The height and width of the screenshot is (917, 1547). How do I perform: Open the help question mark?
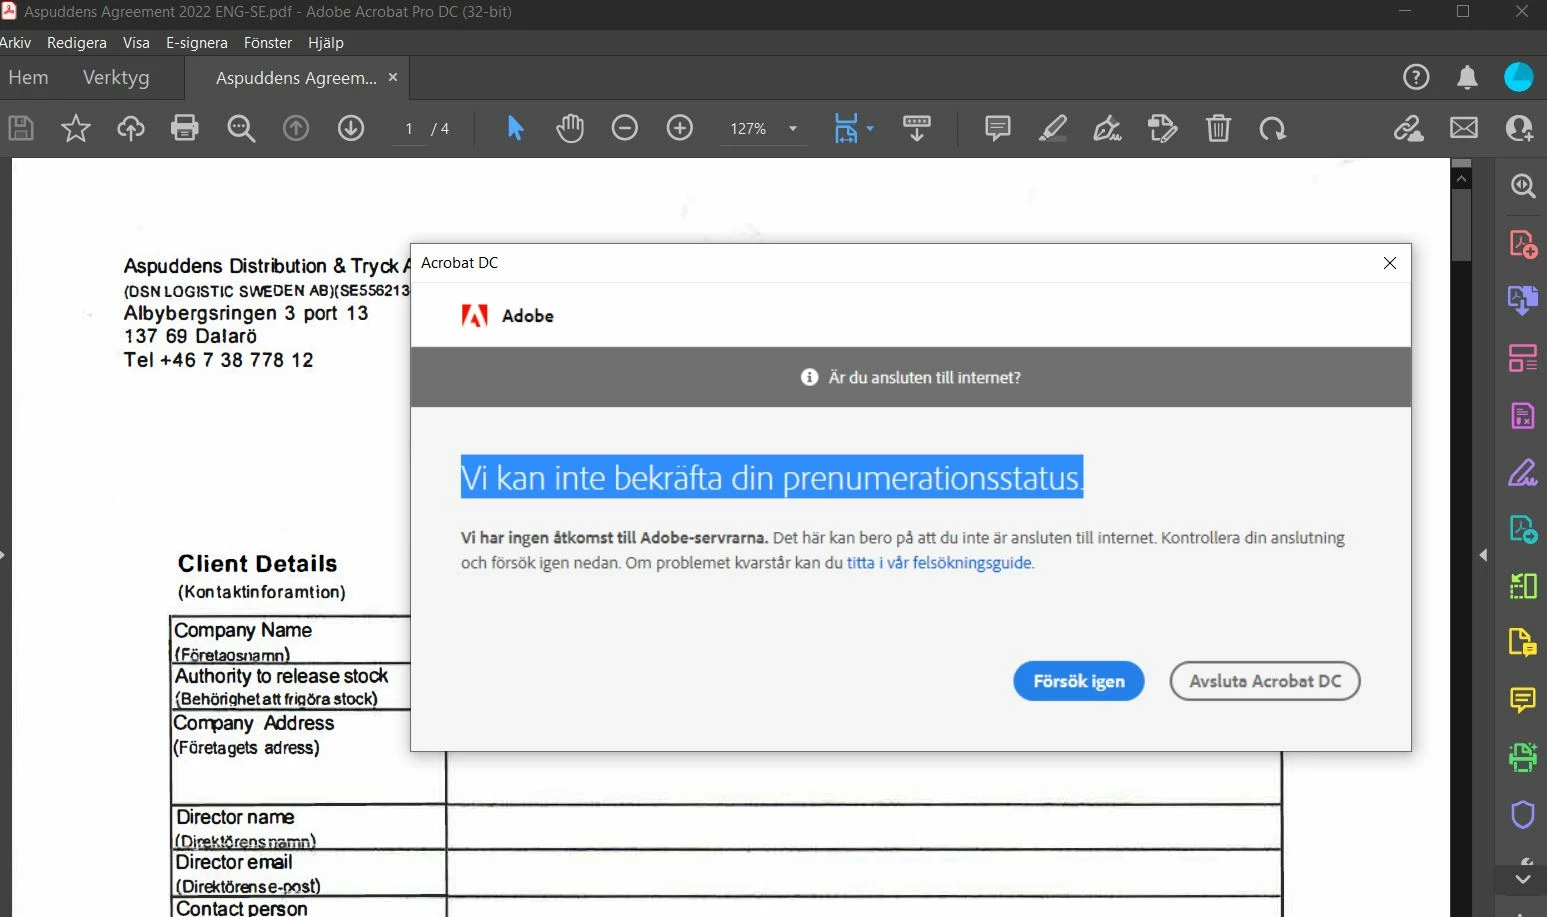tap(1416, 77)
